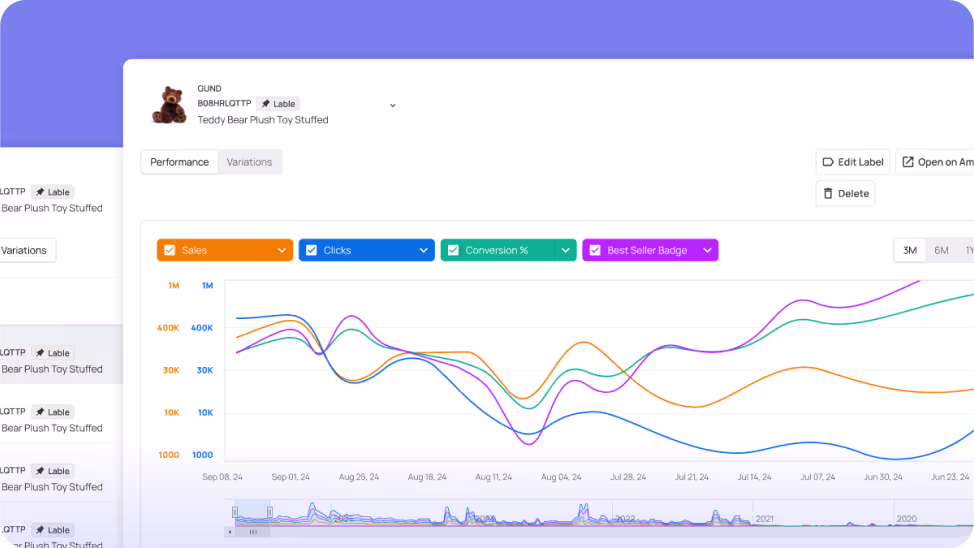Viewport: 974px width, 548px height.
Task: Click the Edit Label button
Action: tap(852, 162)
